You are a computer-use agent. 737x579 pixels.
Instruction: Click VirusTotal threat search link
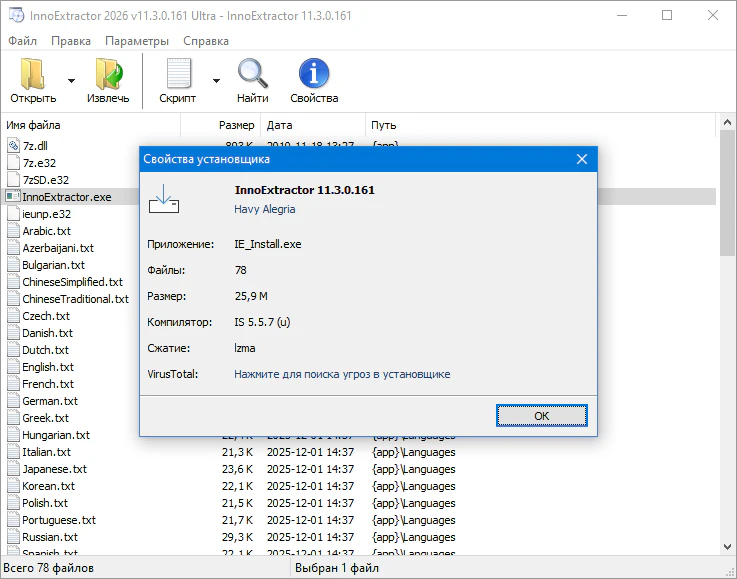click(342, 374)
